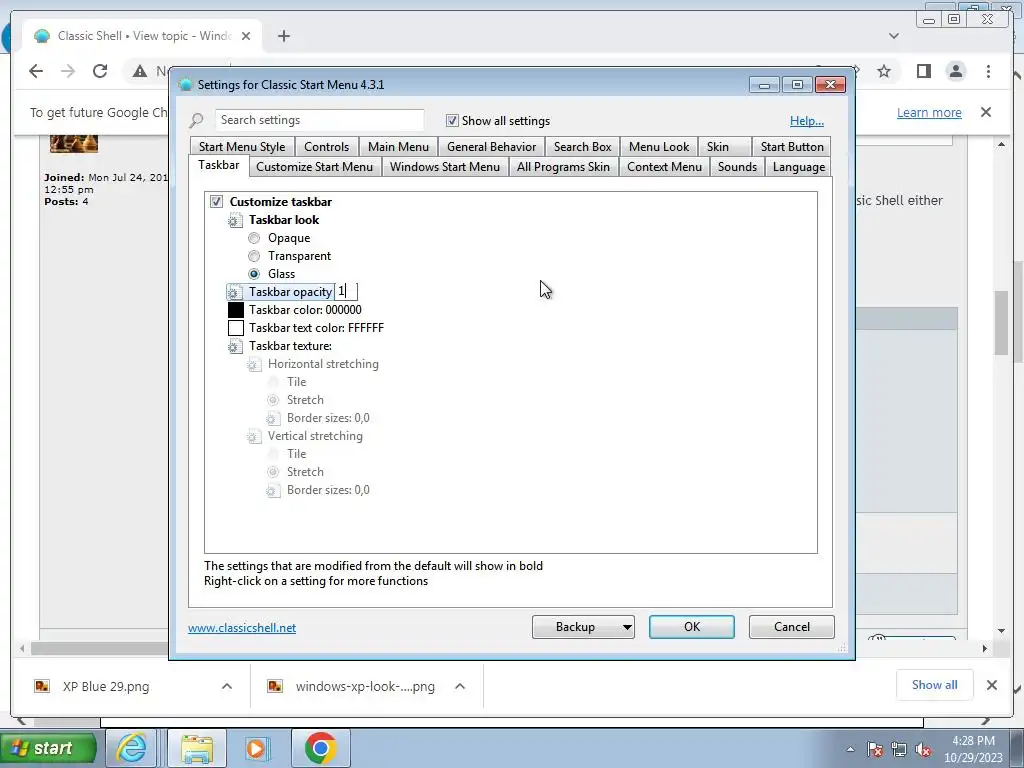Open the Main Menu tab
This screenshot has width=1024, height=768.
click(398, 147)
